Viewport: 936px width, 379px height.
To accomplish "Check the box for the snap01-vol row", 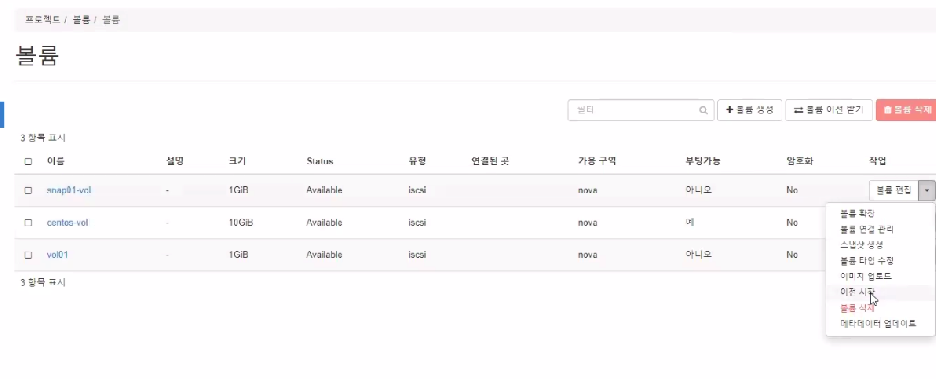I will 28,190.
